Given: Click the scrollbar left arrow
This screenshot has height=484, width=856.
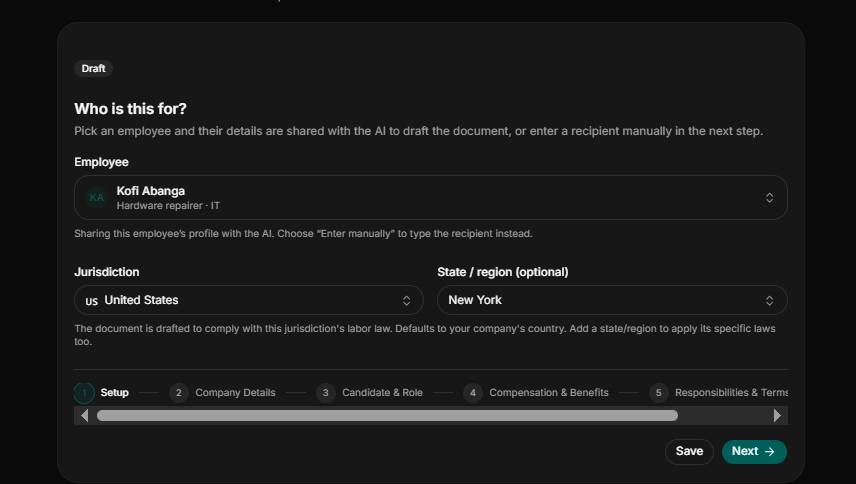Looking at the screenshot, I should click(x=85, y=416).
